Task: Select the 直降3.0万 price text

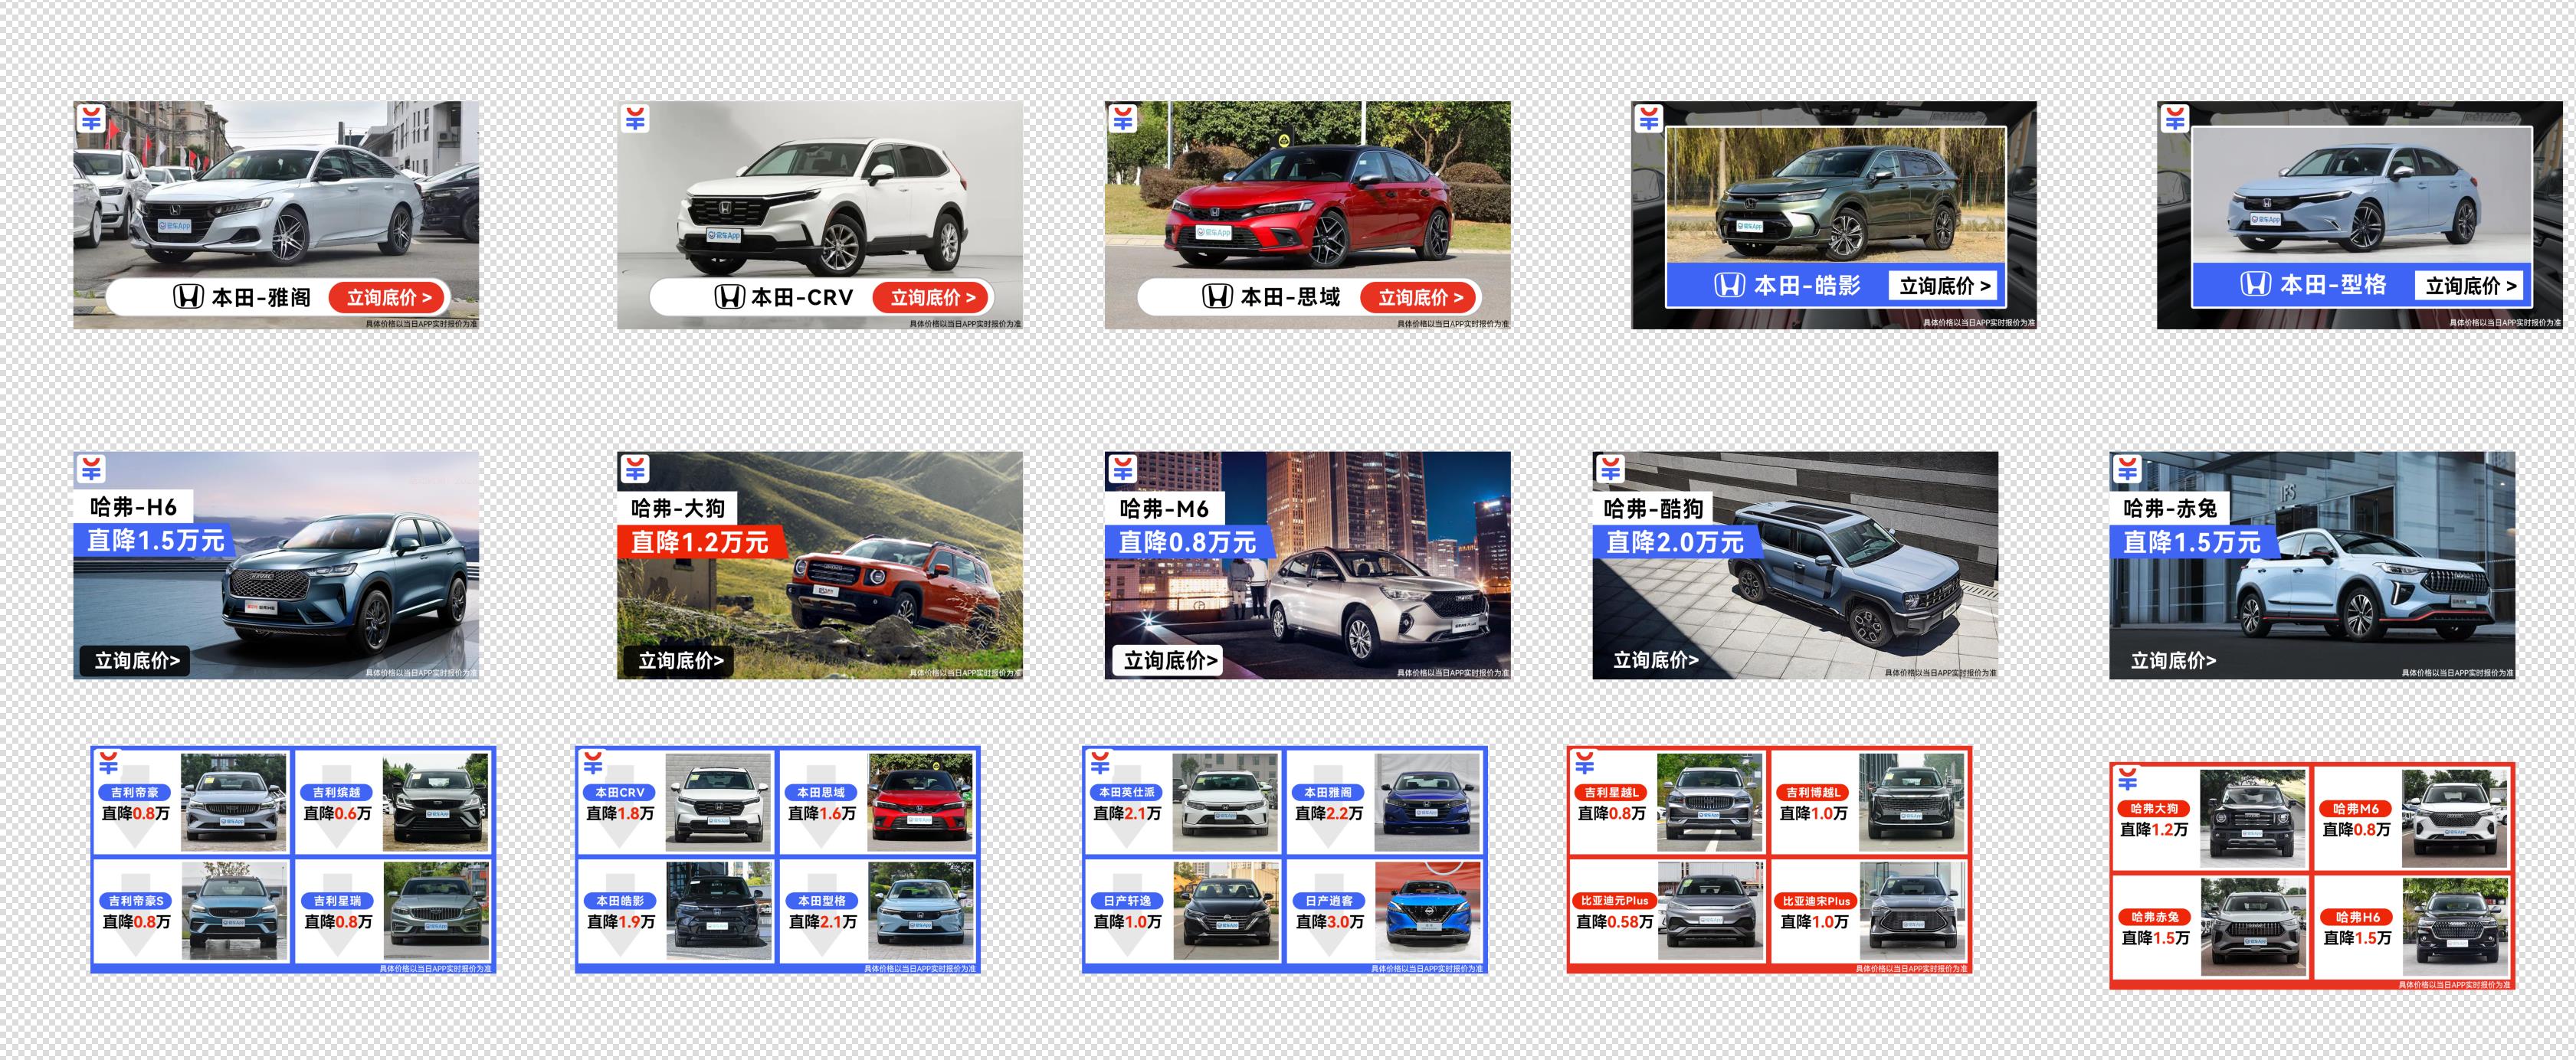Action: coord(1329,922)
